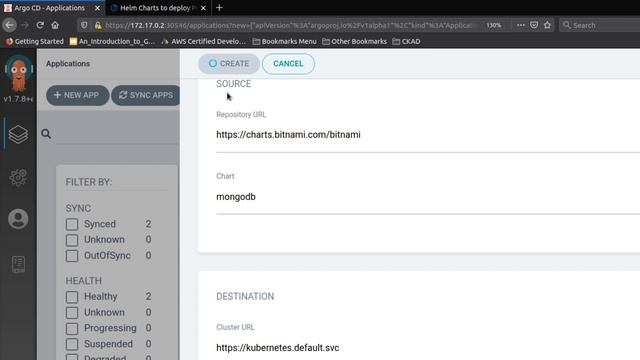The width and height of the screenshot is (640, 360).
Task: Click the NEW APP button
Action: [x=78, y=95]
